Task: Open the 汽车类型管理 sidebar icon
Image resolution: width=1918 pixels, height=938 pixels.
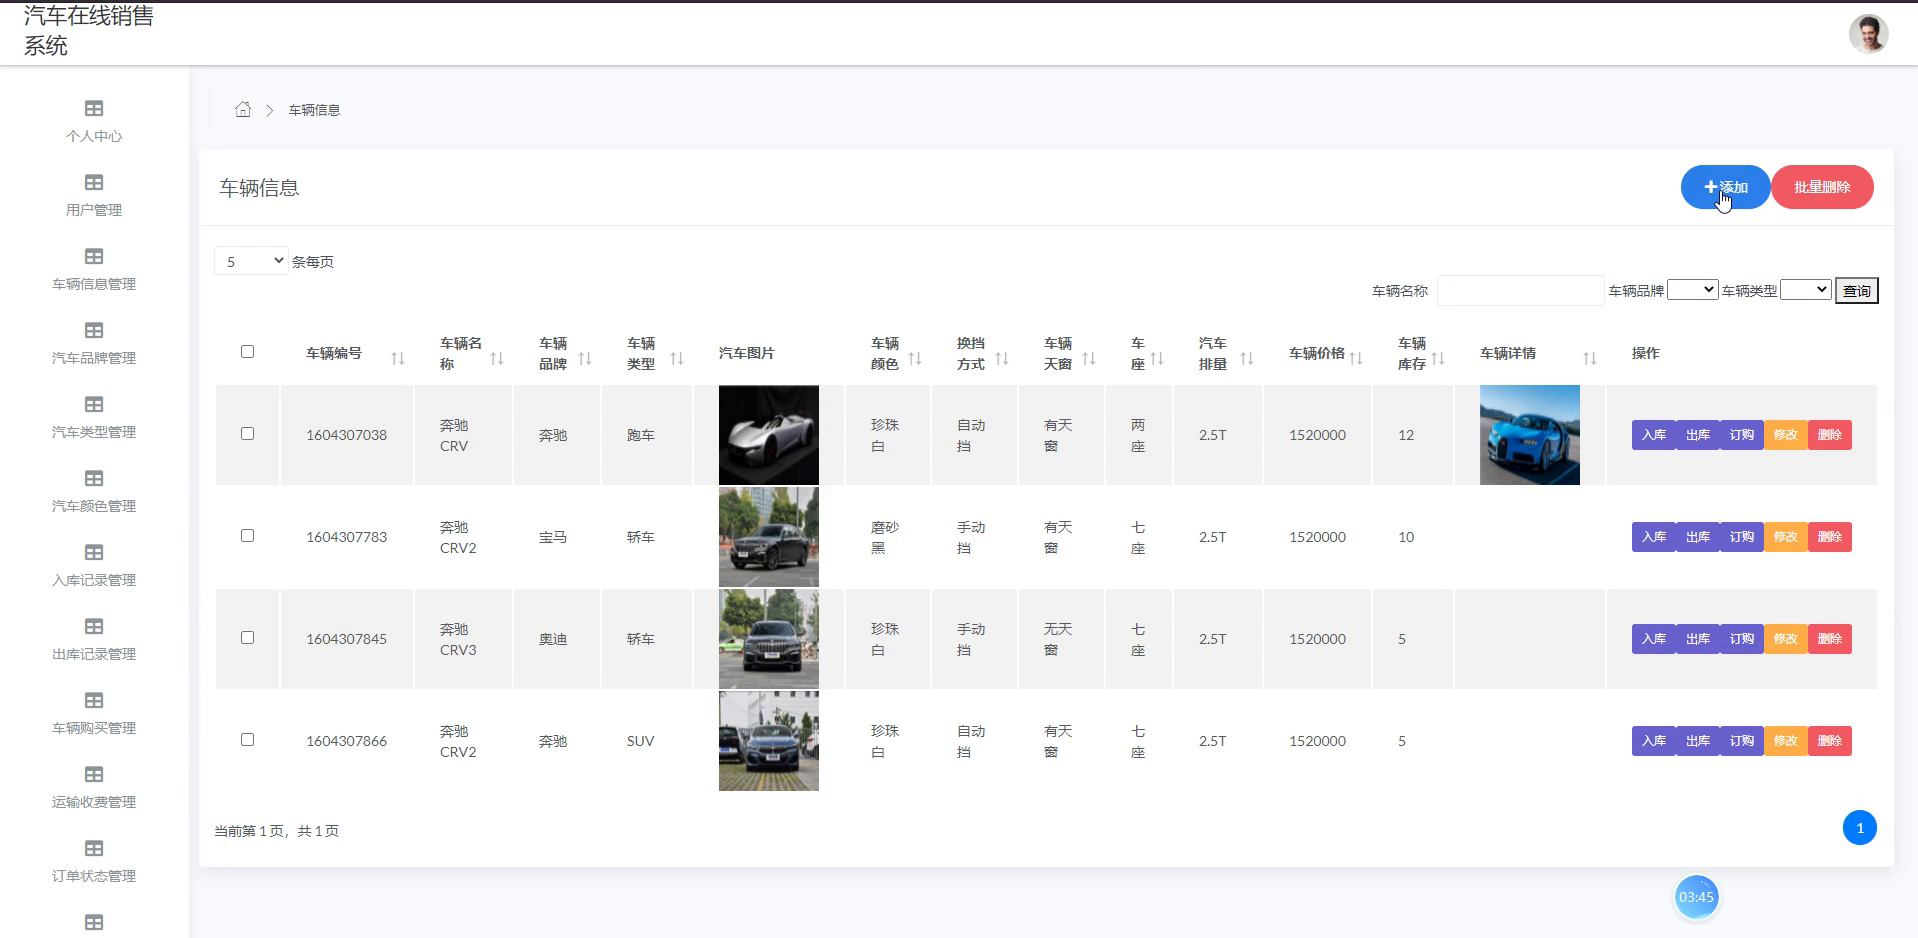Action: (x=94, y=404)
